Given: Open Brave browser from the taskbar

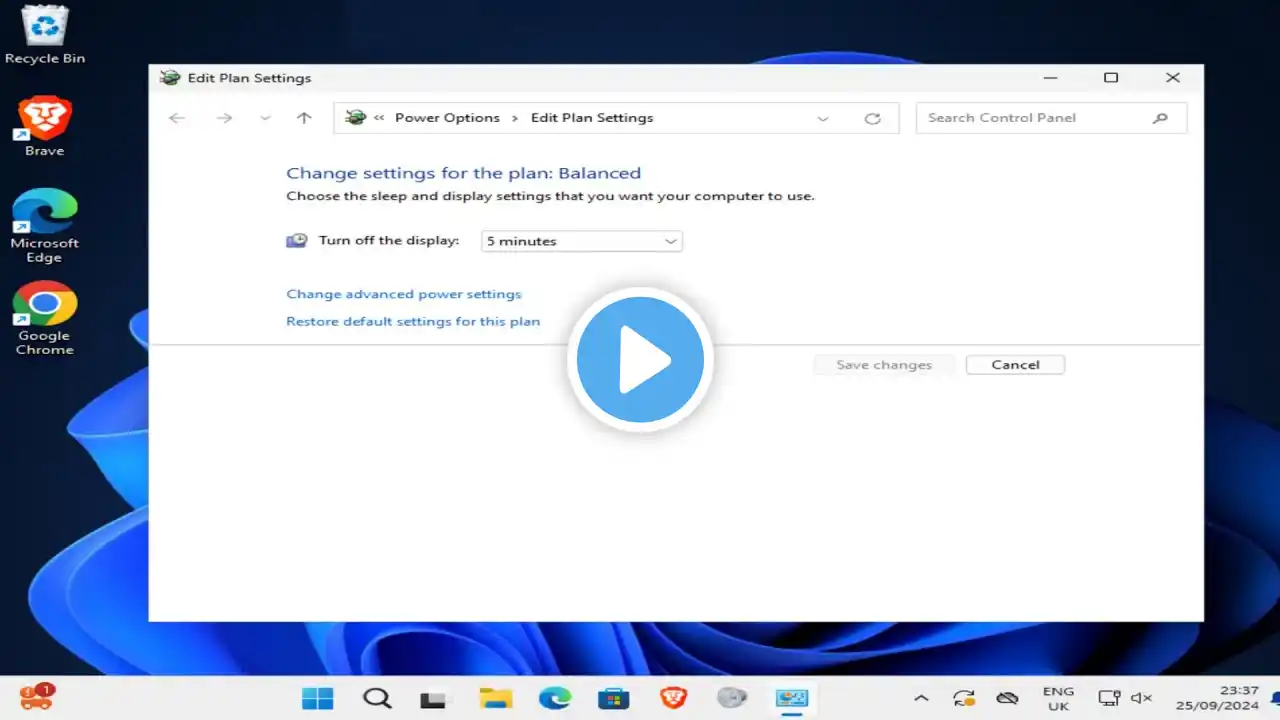Looking at the screenshot, I should point(673,698).
